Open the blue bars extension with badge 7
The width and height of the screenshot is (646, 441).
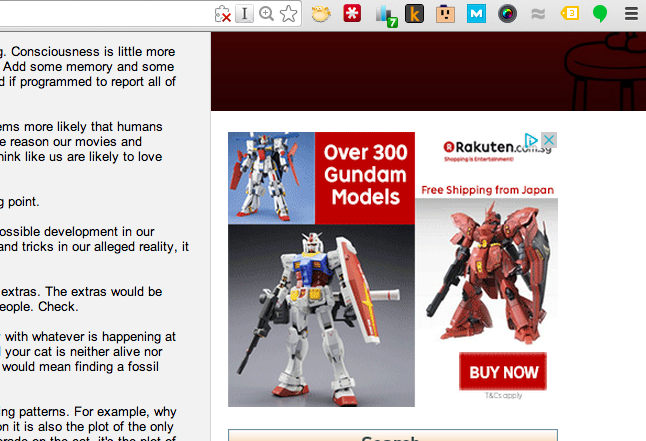386,16
